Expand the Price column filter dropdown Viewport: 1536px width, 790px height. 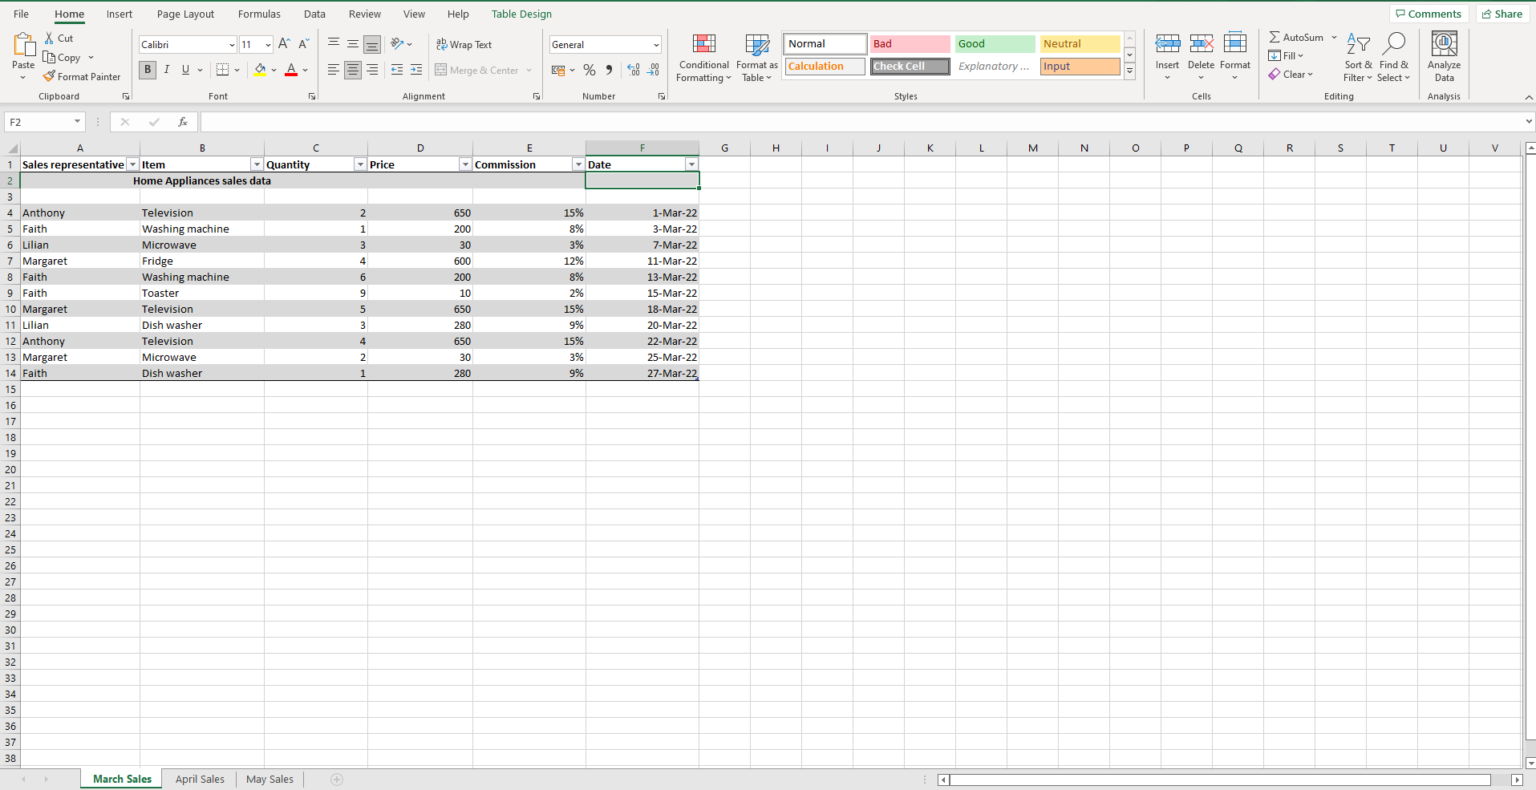[464, 165]
